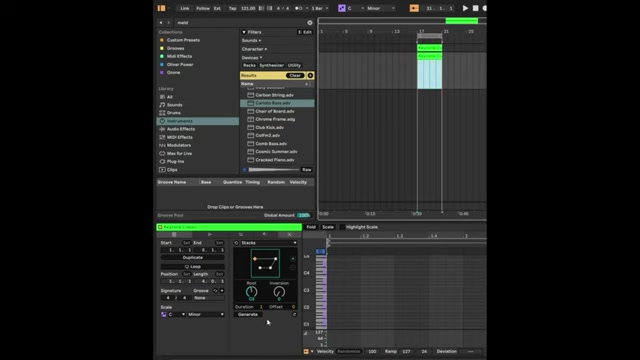Select the Synthesizer filter tag
Viewport: 640px width, 360px height.
pos(271,65)
